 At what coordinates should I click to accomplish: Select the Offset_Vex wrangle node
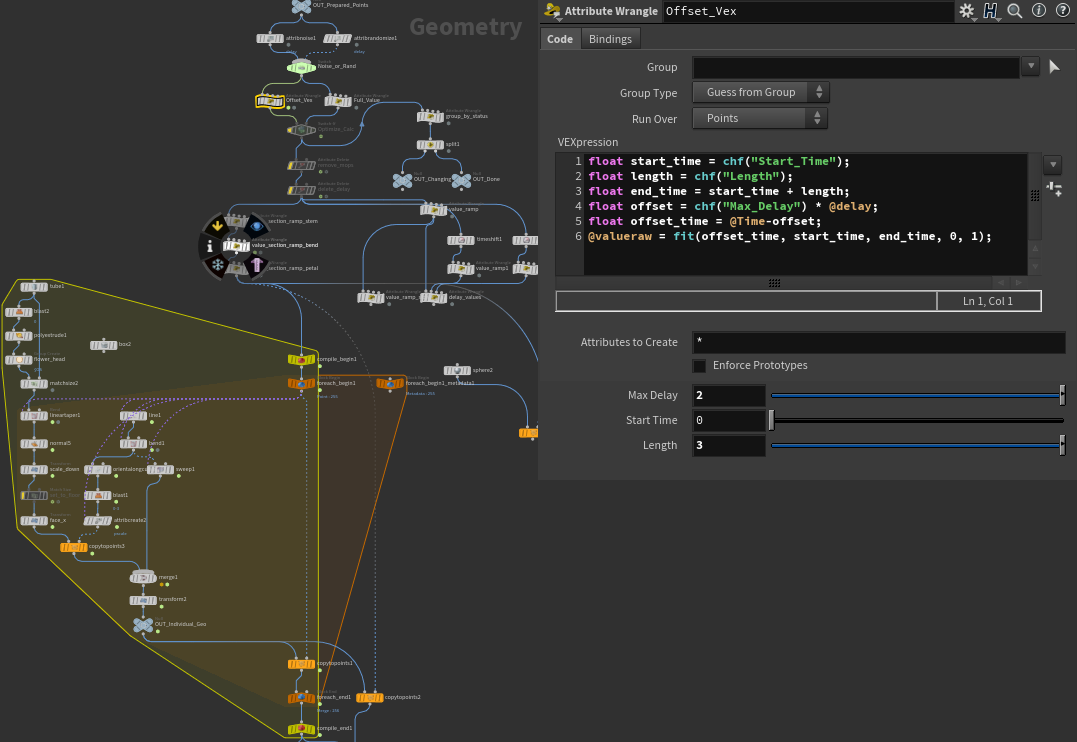tap(270, 101)
